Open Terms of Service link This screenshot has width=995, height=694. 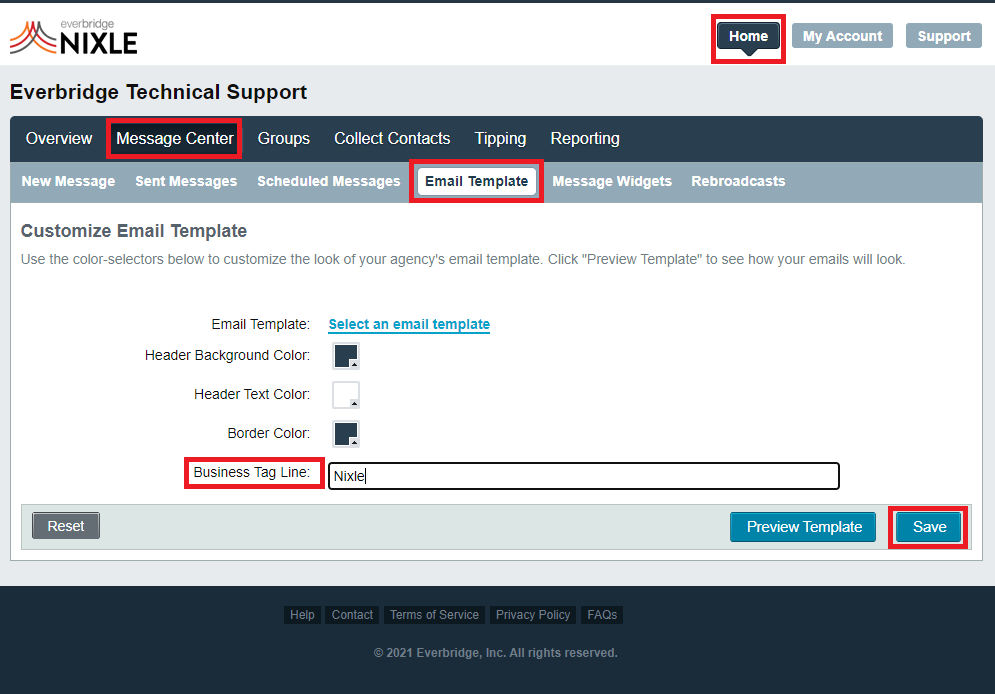click(434, 615)
